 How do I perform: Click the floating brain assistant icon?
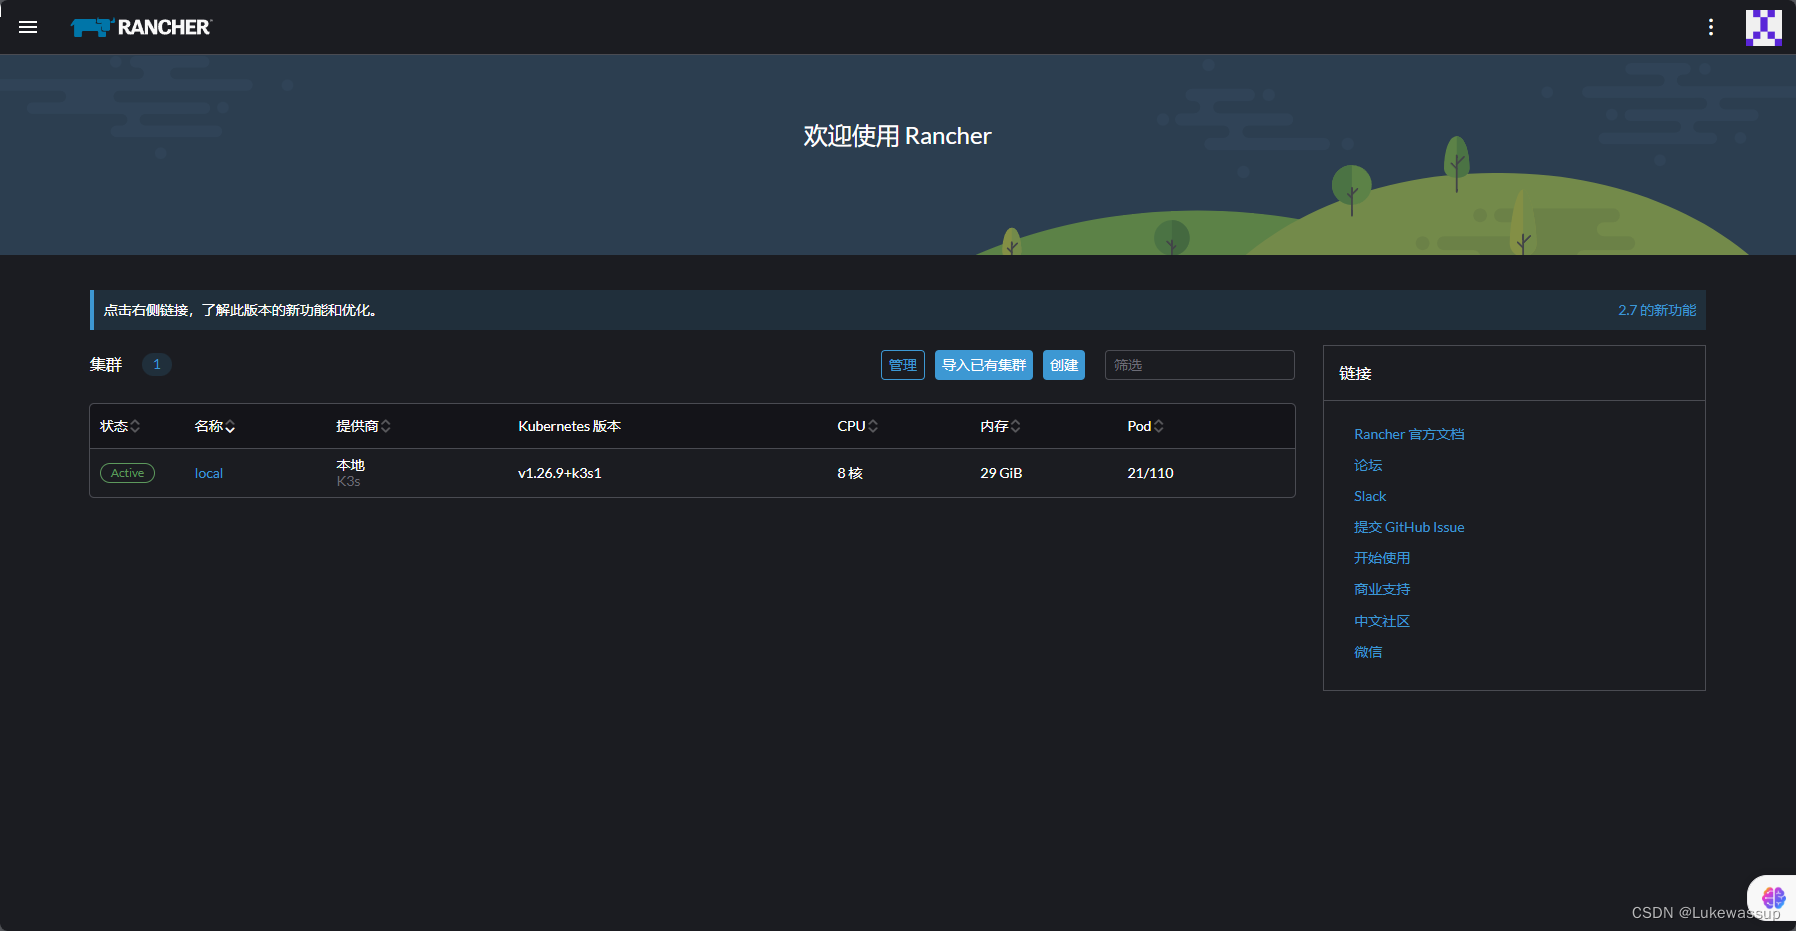pos(1773,897)
